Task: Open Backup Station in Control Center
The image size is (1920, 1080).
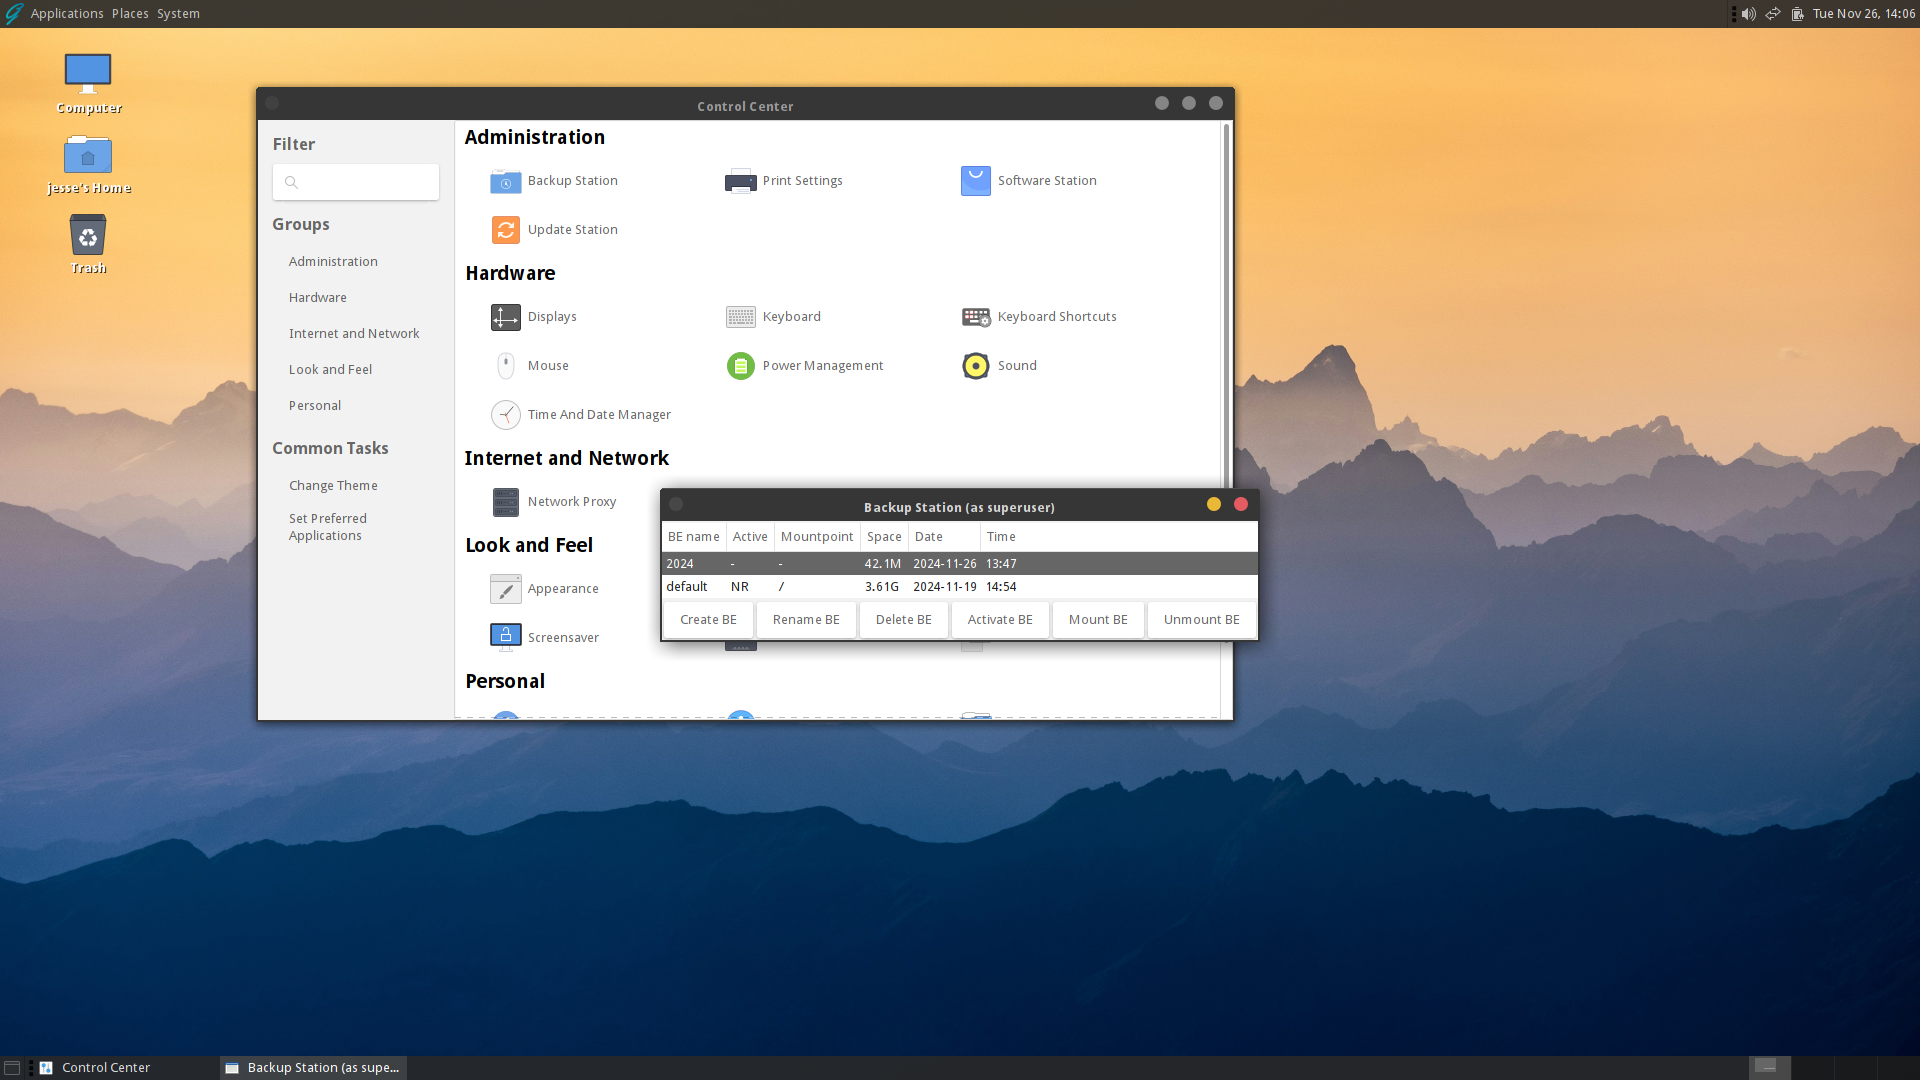Action: point(555,181)
